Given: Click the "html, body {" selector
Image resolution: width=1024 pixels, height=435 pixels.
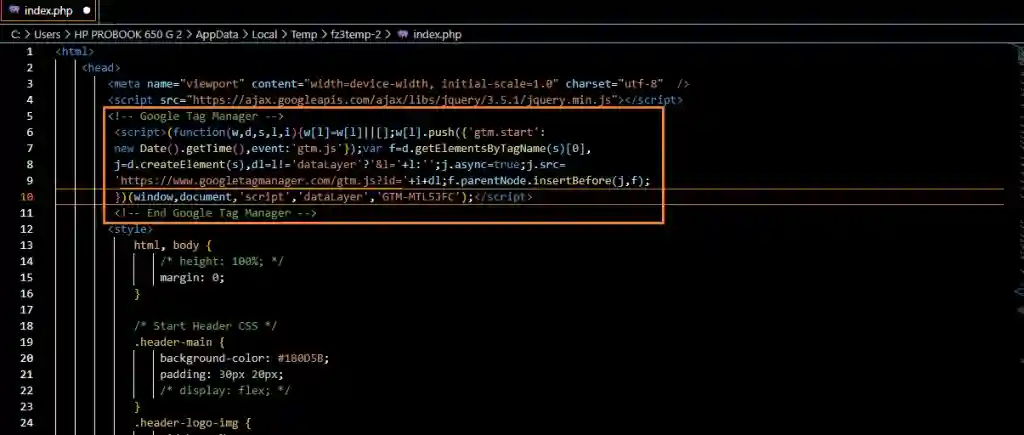Looking at the screenshot, I should pyautogui.click(x=173, y=246).
